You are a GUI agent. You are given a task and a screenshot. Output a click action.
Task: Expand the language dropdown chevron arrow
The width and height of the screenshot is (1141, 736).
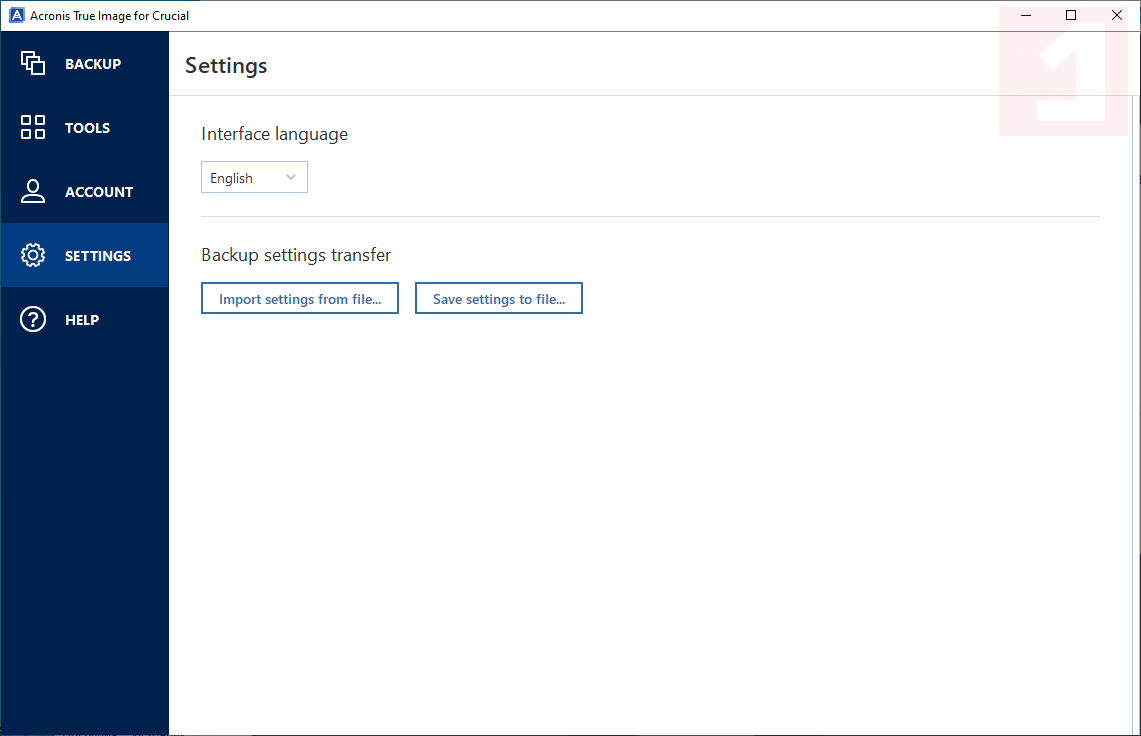(x=291, y=178)
